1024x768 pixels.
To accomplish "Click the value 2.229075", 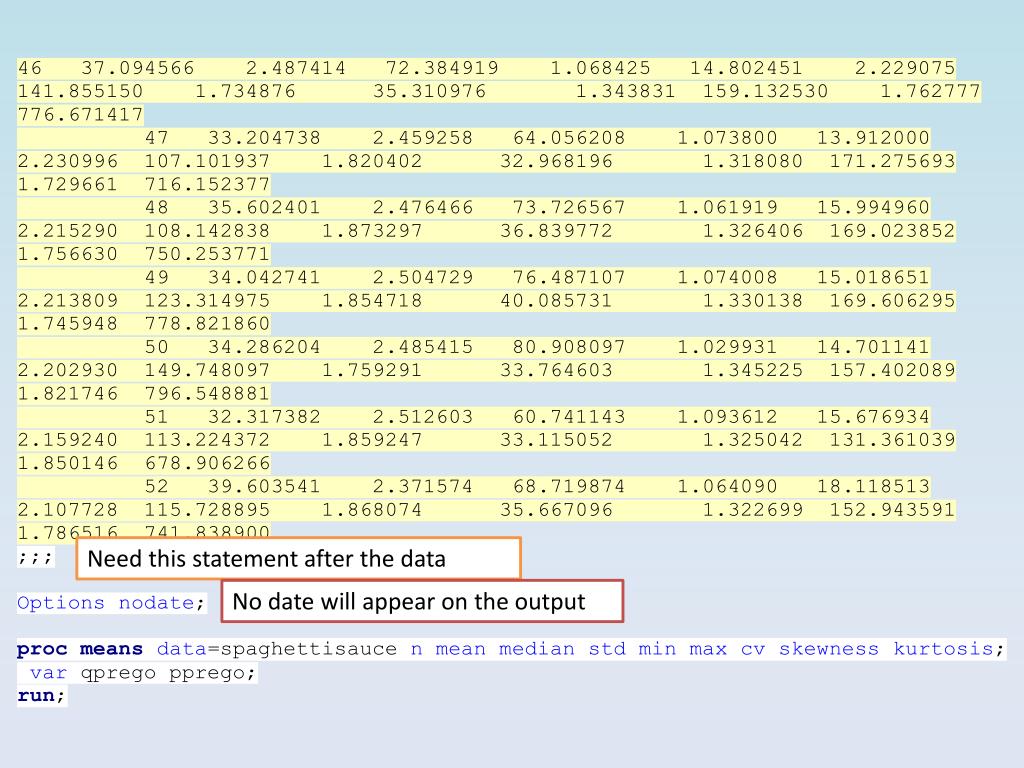I will point(904,68).
